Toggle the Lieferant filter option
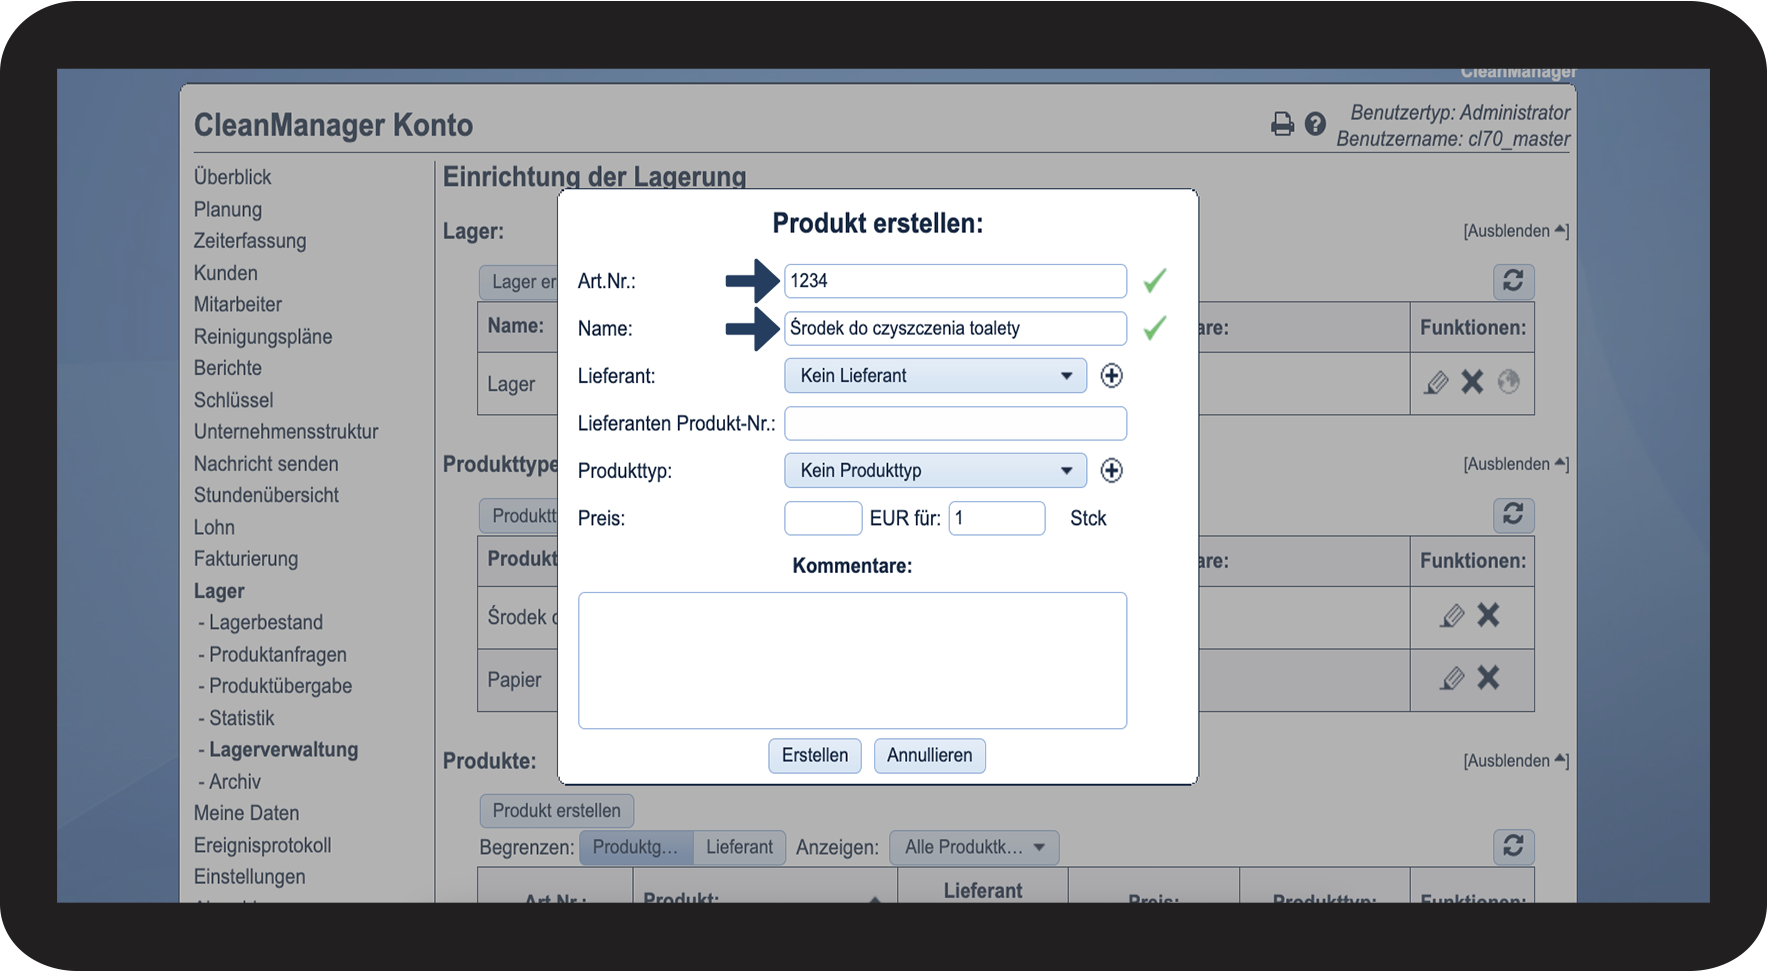The width and height of the screenshot is (1767, 971). pyautogui.click(x=739, y=847)
